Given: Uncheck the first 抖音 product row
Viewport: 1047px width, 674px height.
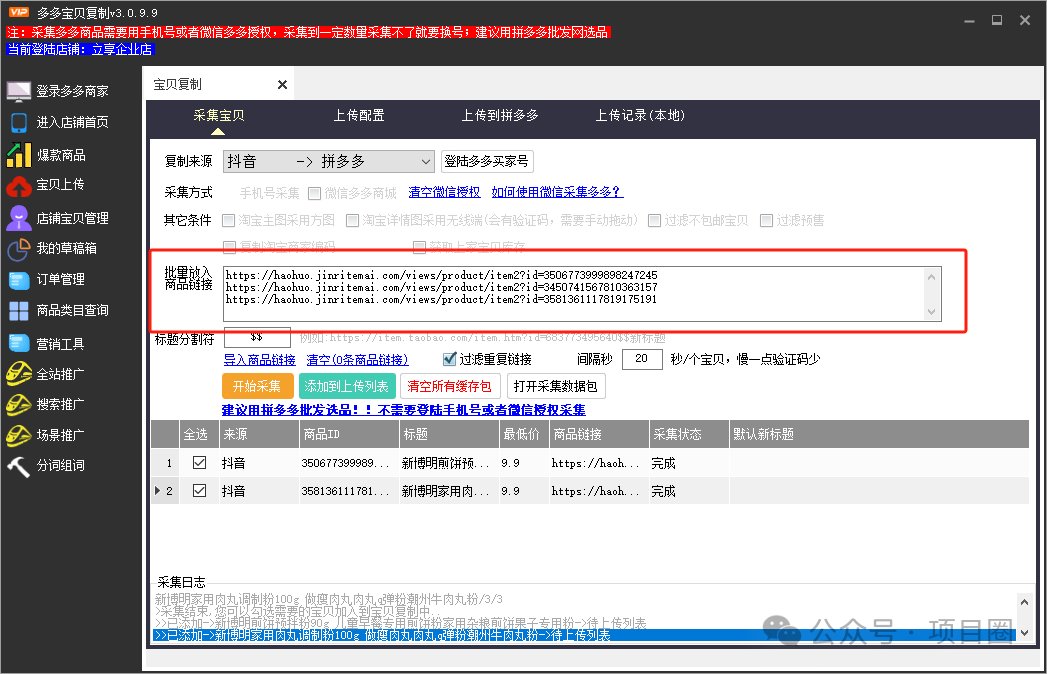Looking at the screenshot, I should (x=199, y=462).
